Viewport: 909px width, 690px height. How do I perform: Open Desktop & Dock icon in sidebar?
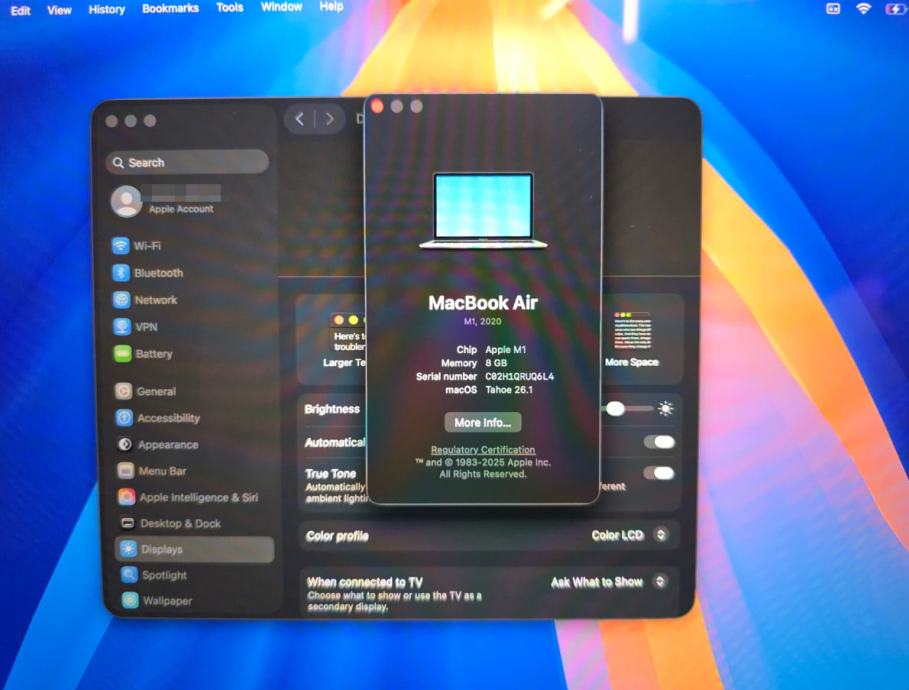tap(128, 523)
